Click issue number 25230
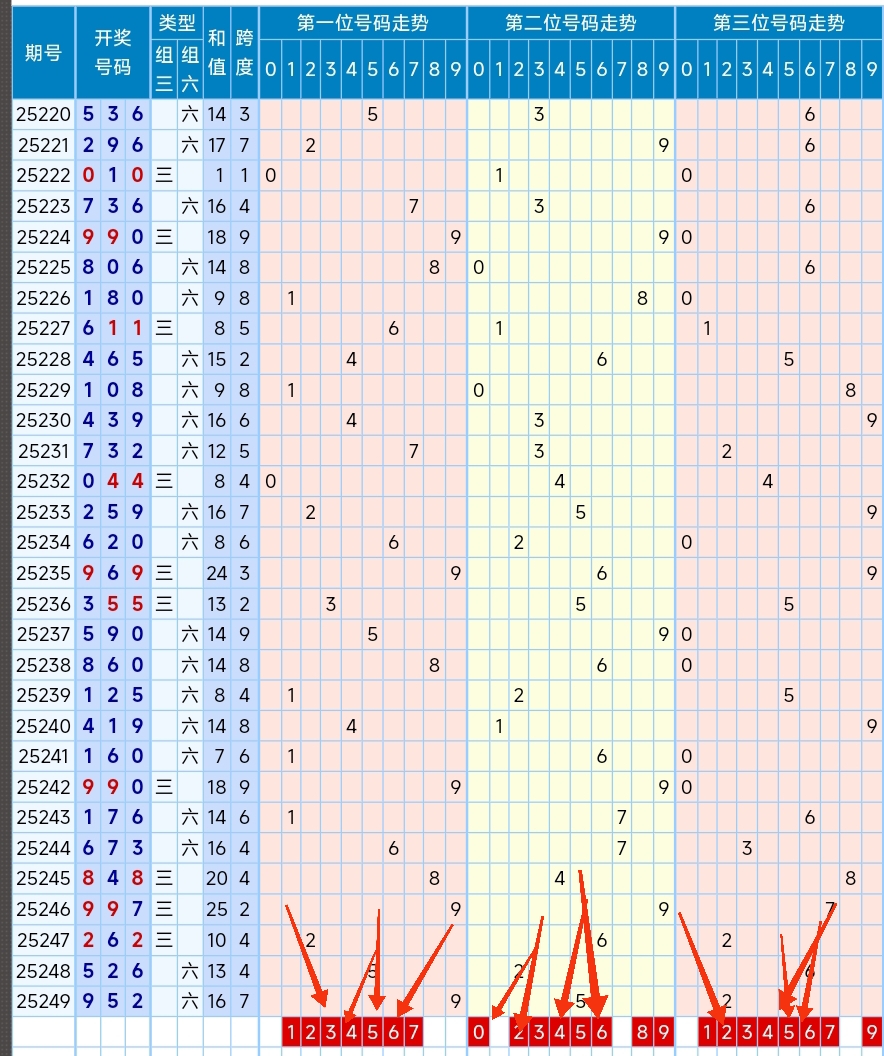884x1056 pixels. pos(44,420)
